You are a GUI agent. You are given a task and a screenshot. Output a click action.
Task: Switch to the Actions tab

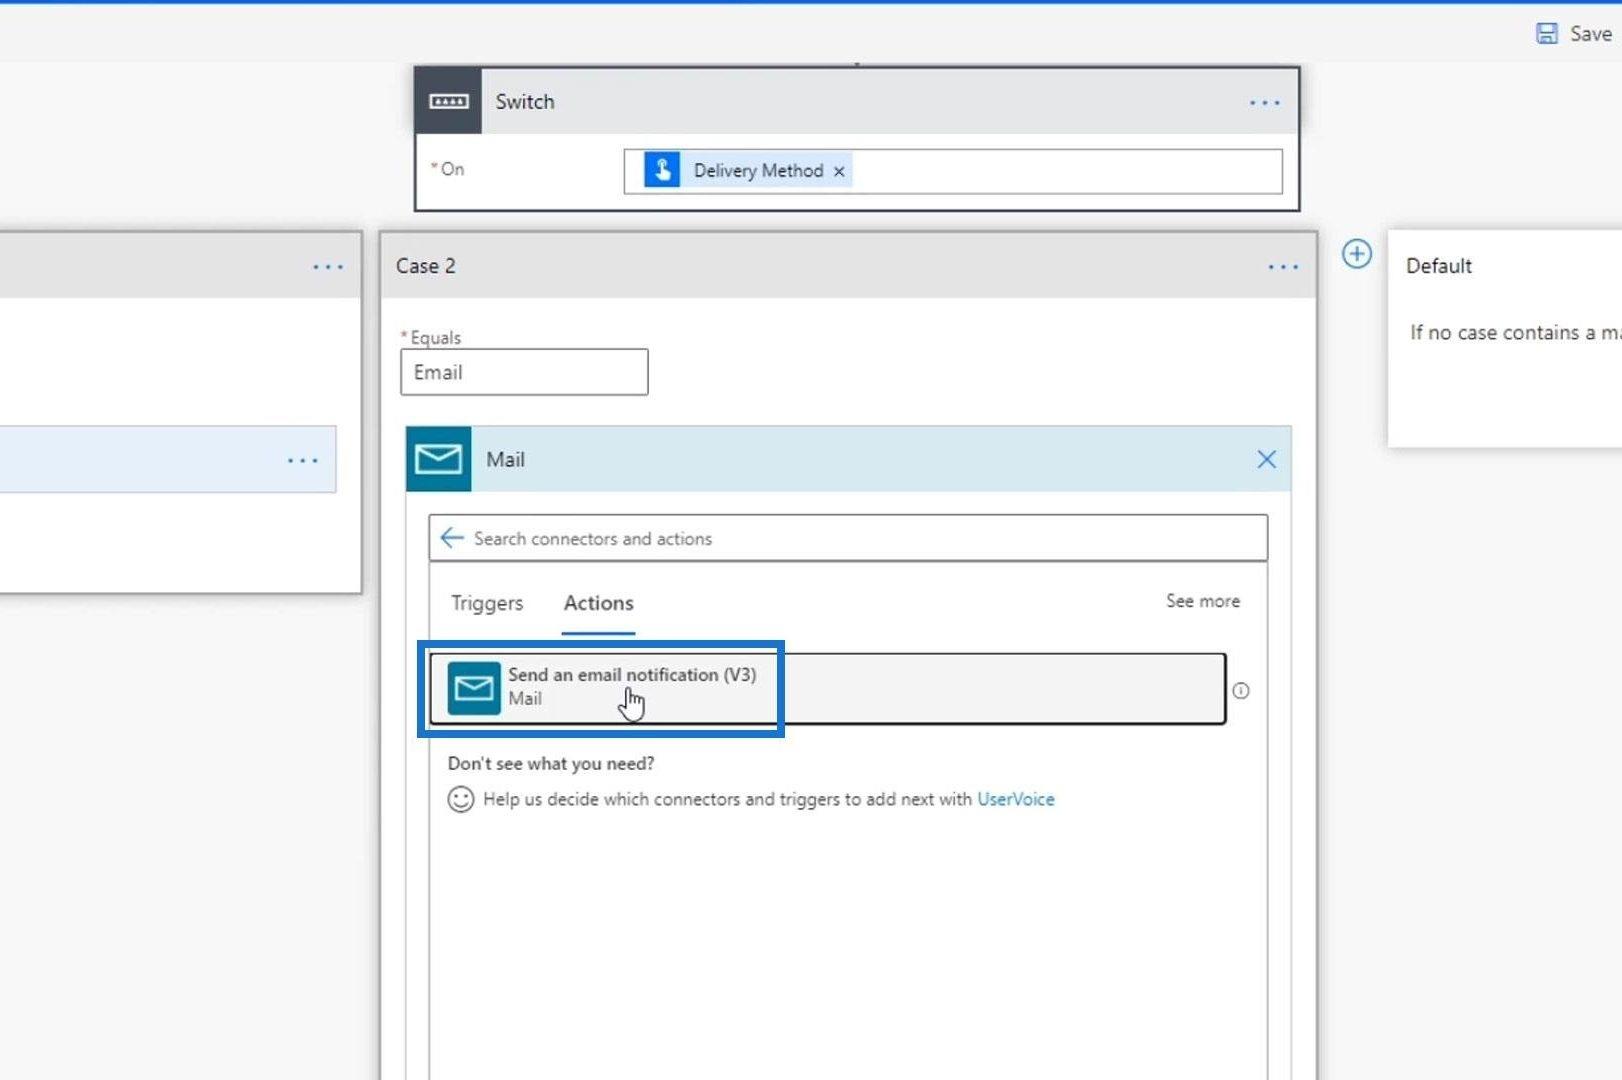pyautogui.click(x=599, y=603)
